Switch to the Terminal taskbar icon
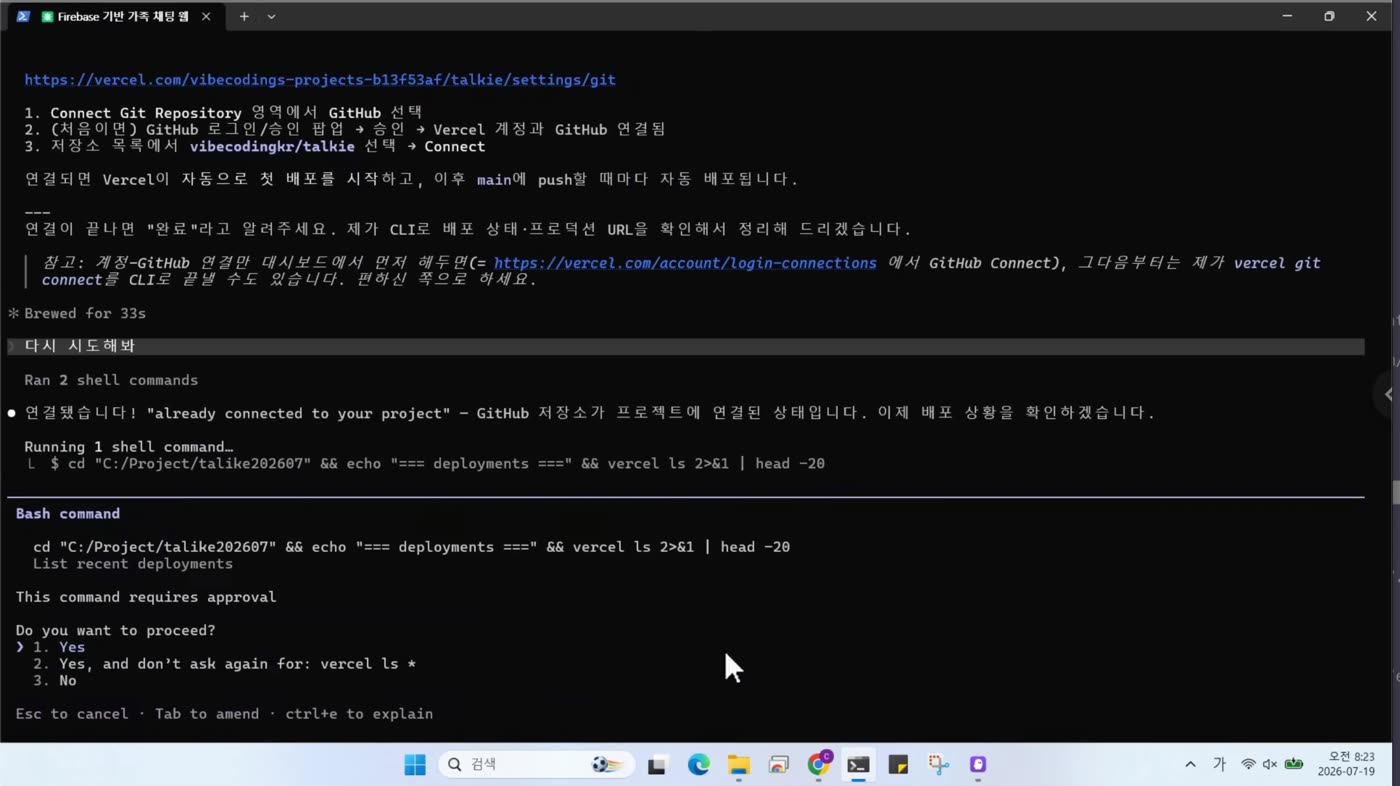Screen dimensions: 1400x786 coord(858,765)
